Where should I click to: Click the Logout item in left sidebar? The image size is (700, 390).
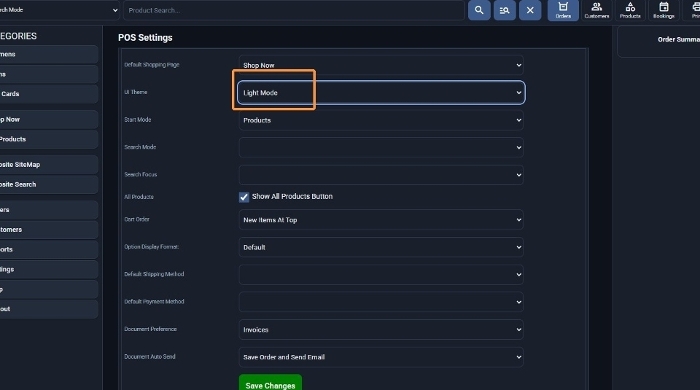49,309
